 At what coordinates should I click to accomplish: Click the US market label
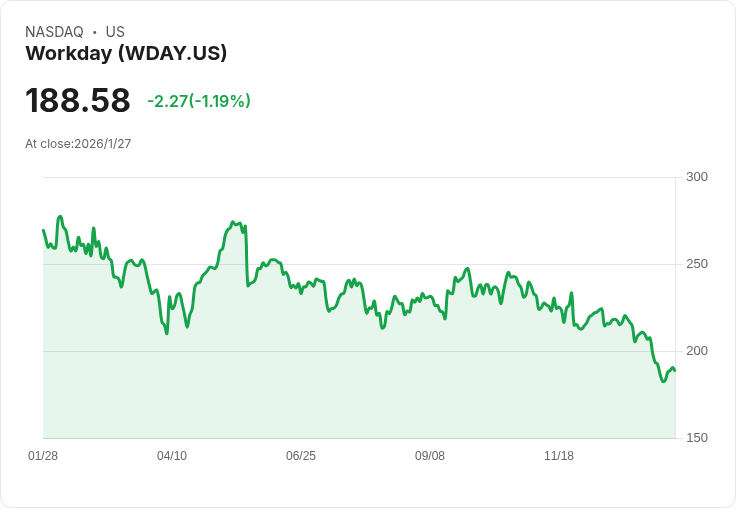(x=115, y=32)
